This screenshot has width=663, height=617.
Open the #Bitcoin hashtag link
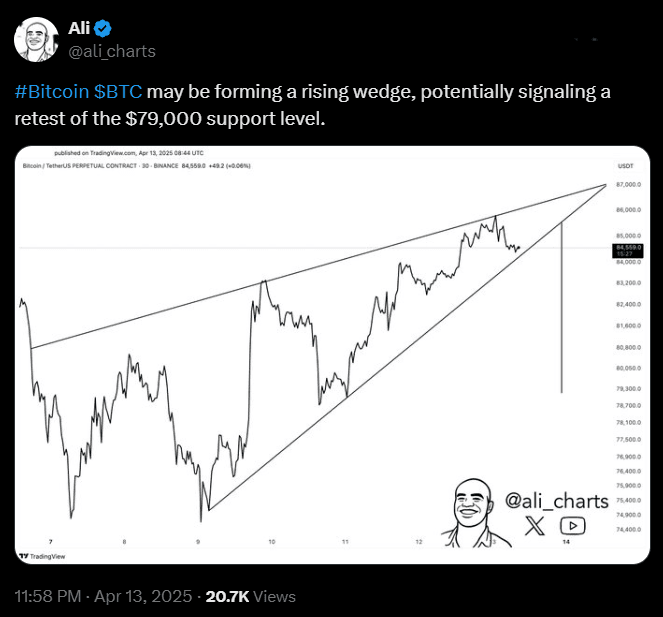click(52, 91)
